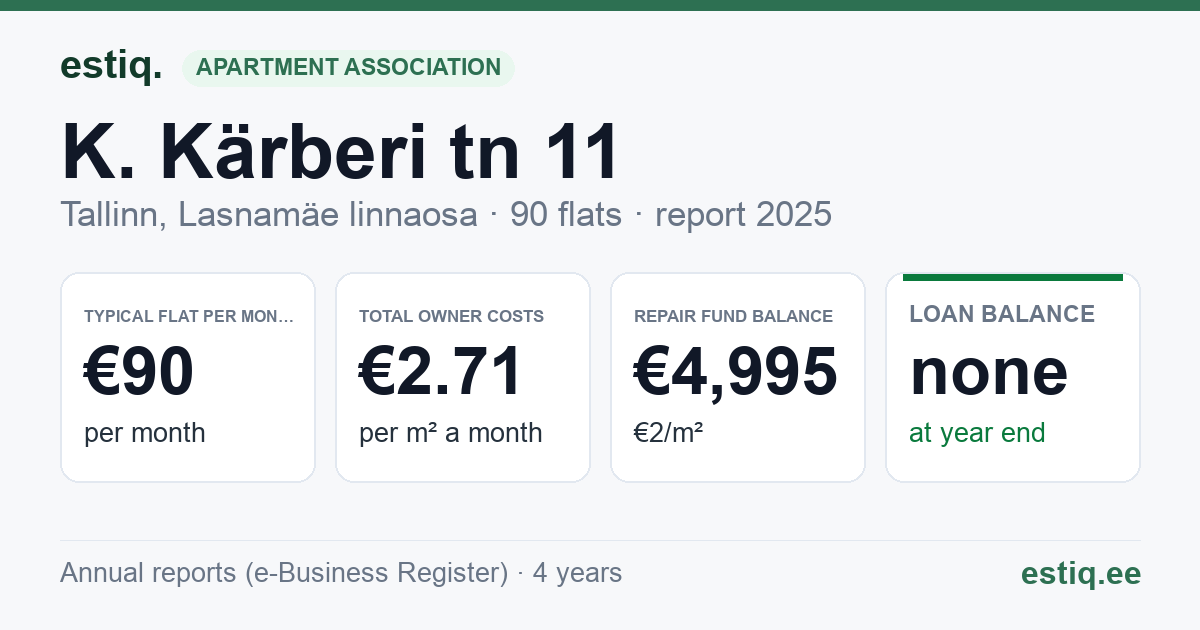1200x630 pixels.
Task: Click the 'none' loan value
Action: pos(989,372)
